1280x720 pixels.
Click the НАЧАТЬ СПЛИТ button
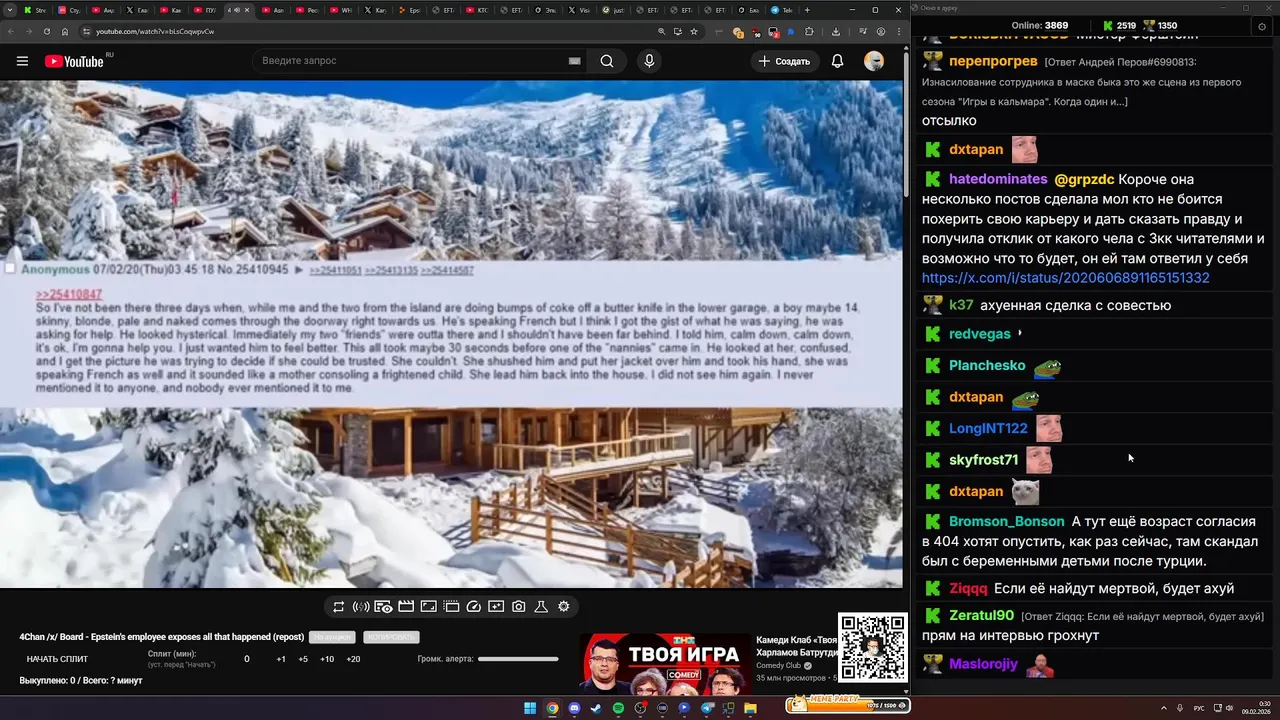[57, 659]
